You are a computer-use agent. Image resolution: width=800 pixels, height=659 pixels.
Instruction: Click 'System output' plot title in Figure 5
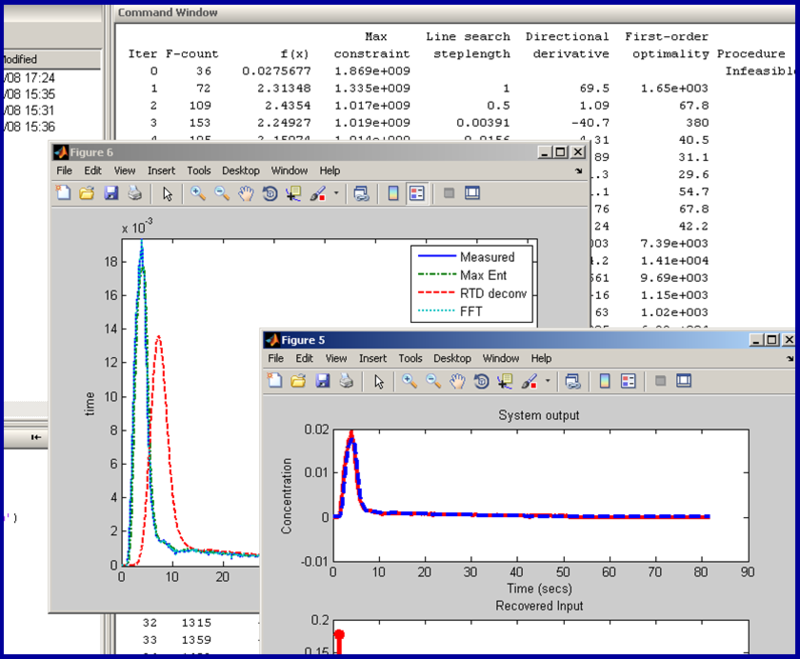[x=539, y=415]
